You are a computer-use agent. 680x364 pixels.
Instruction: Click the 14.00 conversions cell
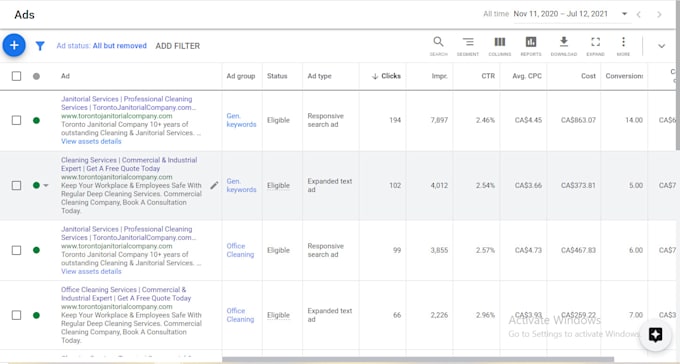pos(634,120)
